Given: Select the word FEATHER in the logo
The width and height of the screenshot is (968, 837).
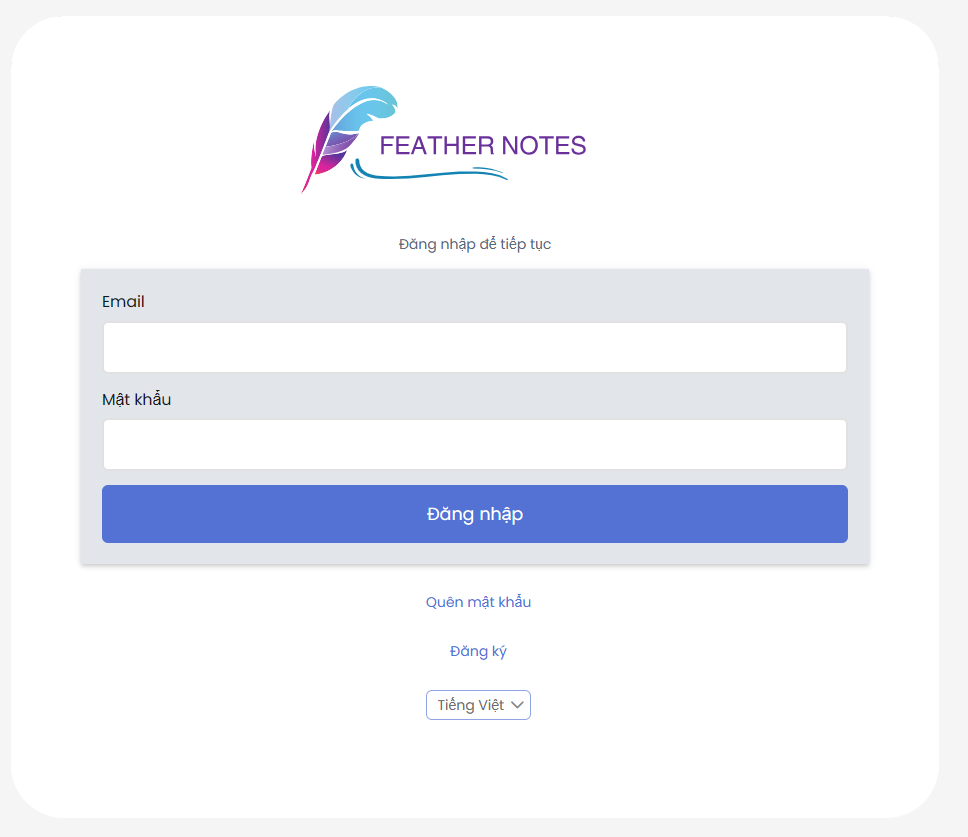Looking at the screenshot, I should point(437,146).
